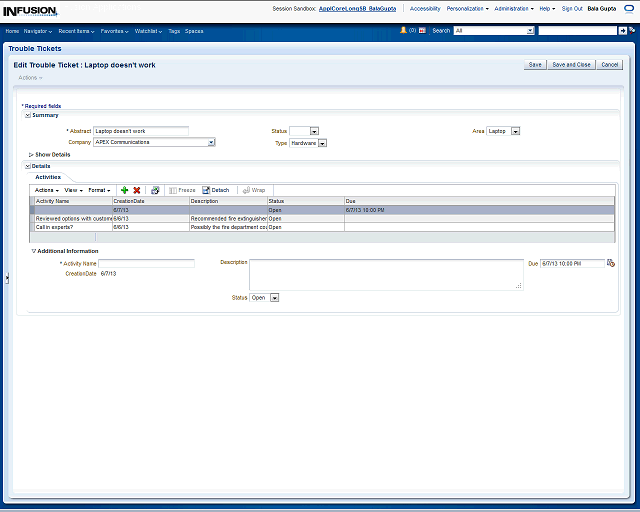The height and width of the screenshot is (512, 640).
Task: Expand the Show Details section
Action: coord(31,155)
